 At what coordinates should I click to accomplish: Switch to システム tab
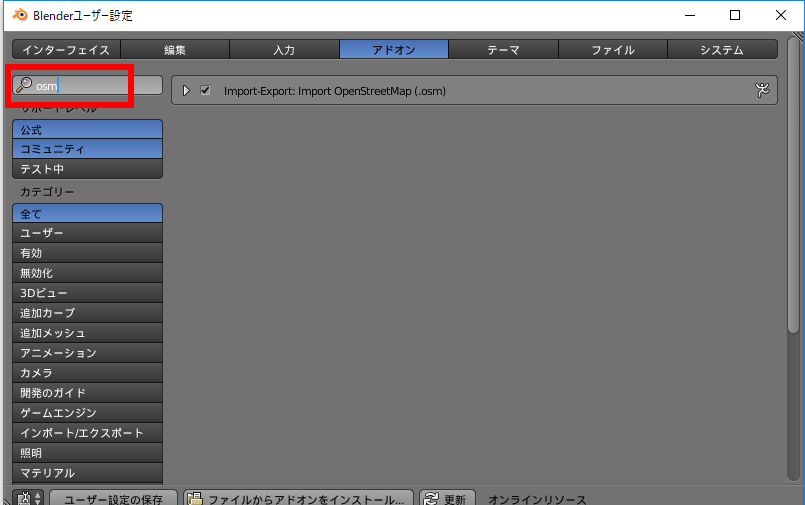[722, 50]
